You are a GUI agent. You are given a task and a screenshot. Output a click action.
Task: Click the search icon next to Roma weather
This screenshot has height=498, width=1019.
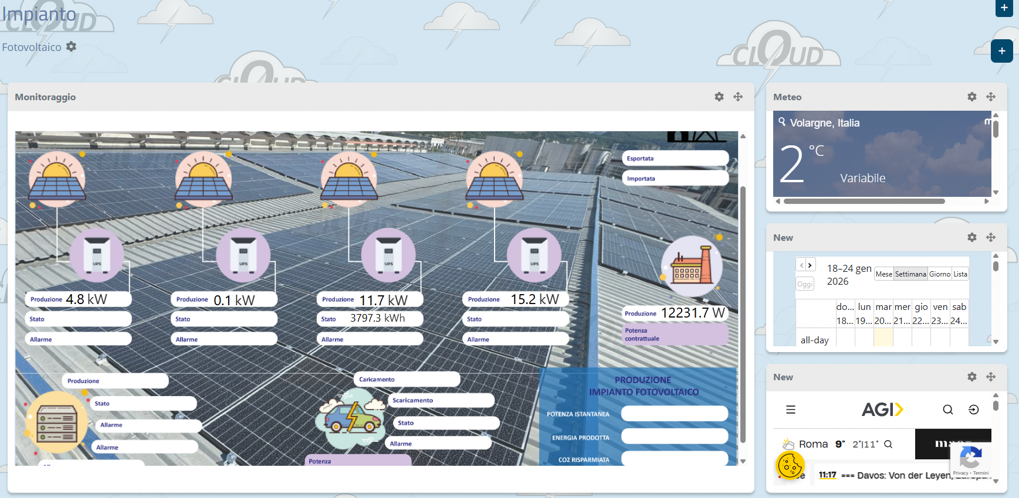[888, 445]
